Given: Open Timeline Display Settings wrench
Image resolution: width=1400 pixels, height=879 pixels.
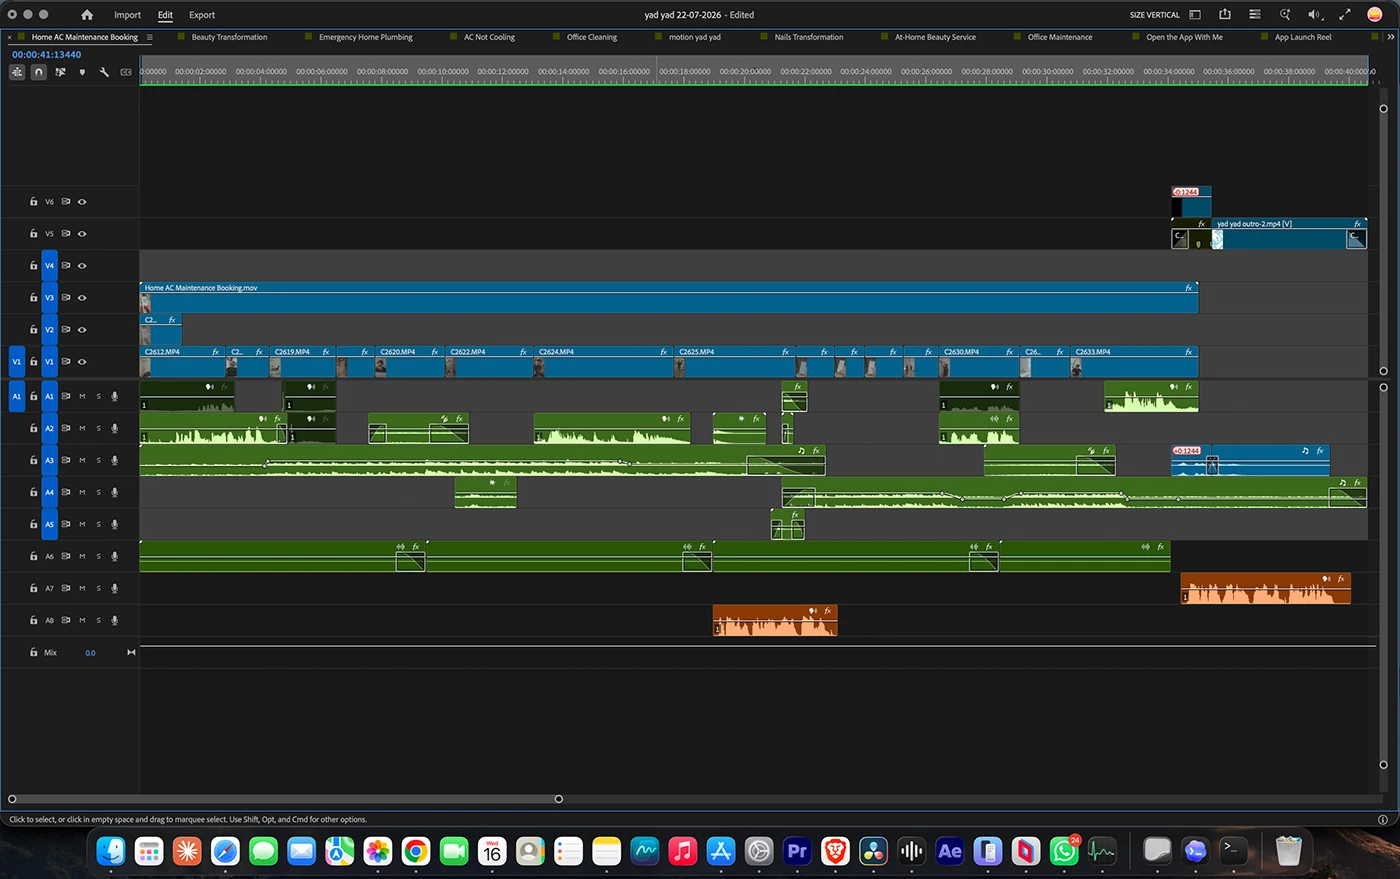Looking at the screenshot, I should click(x=104, y=72).
